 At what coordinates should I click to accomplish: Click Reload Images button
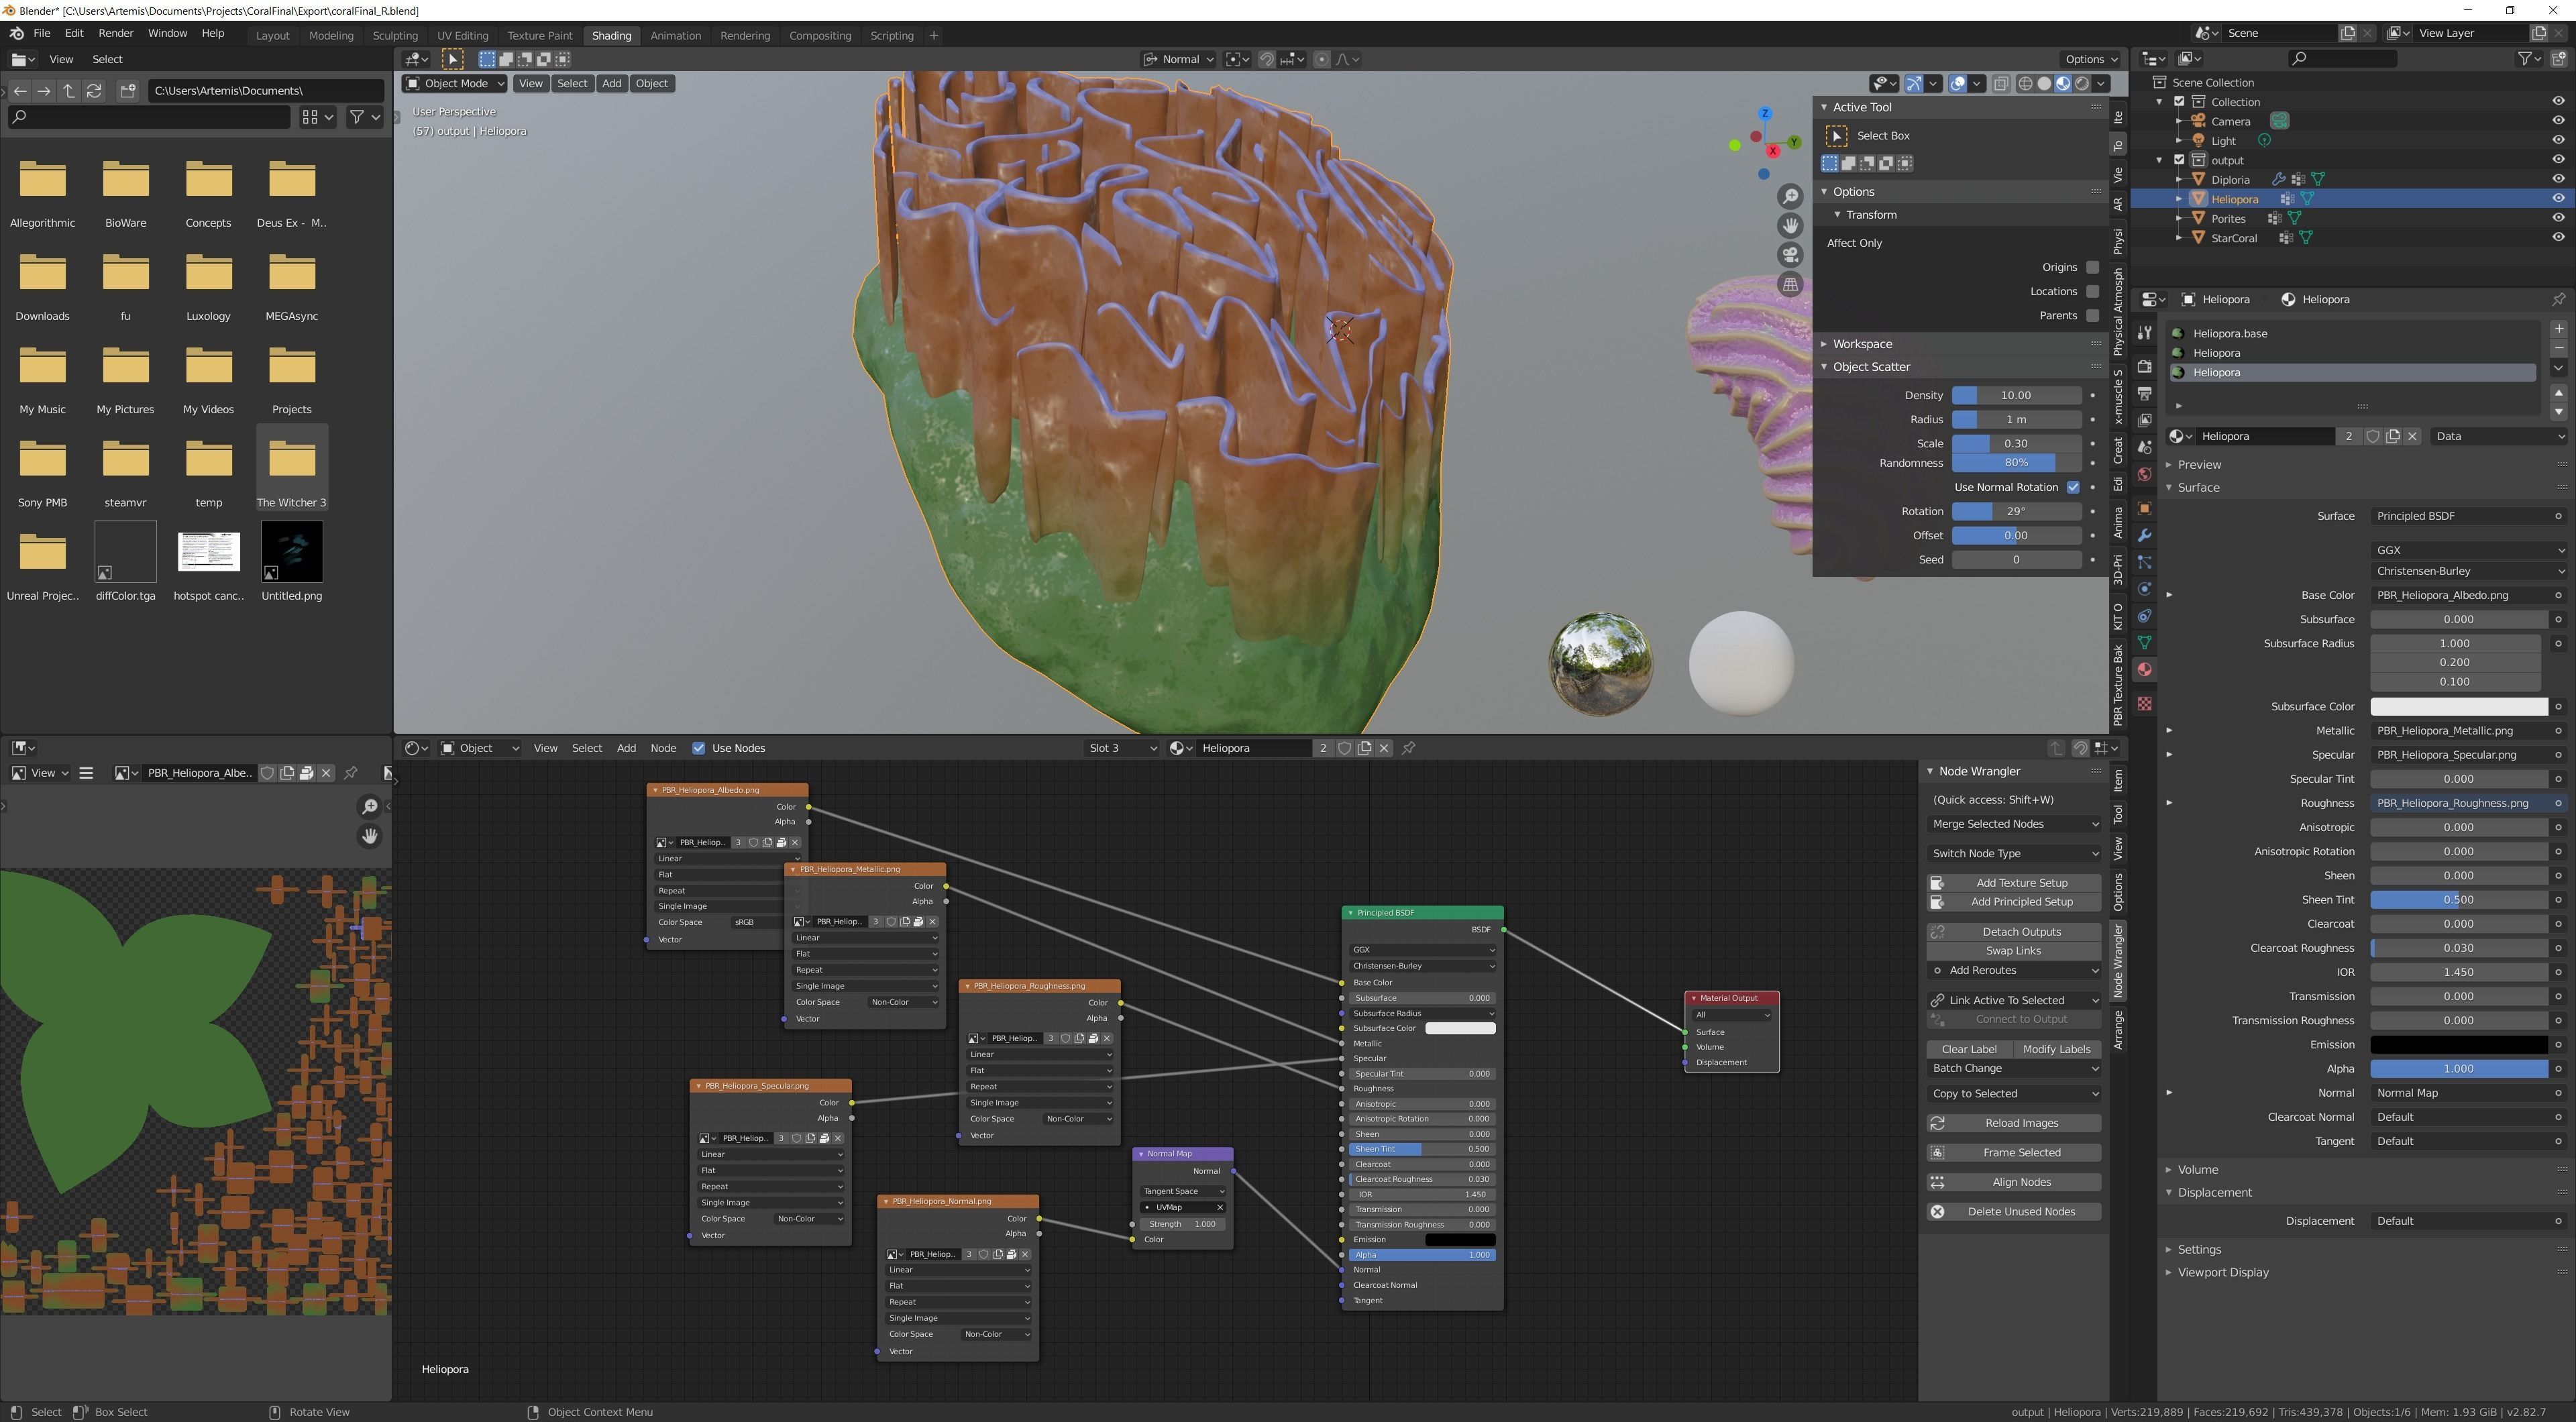[x=2014, y=1124]
